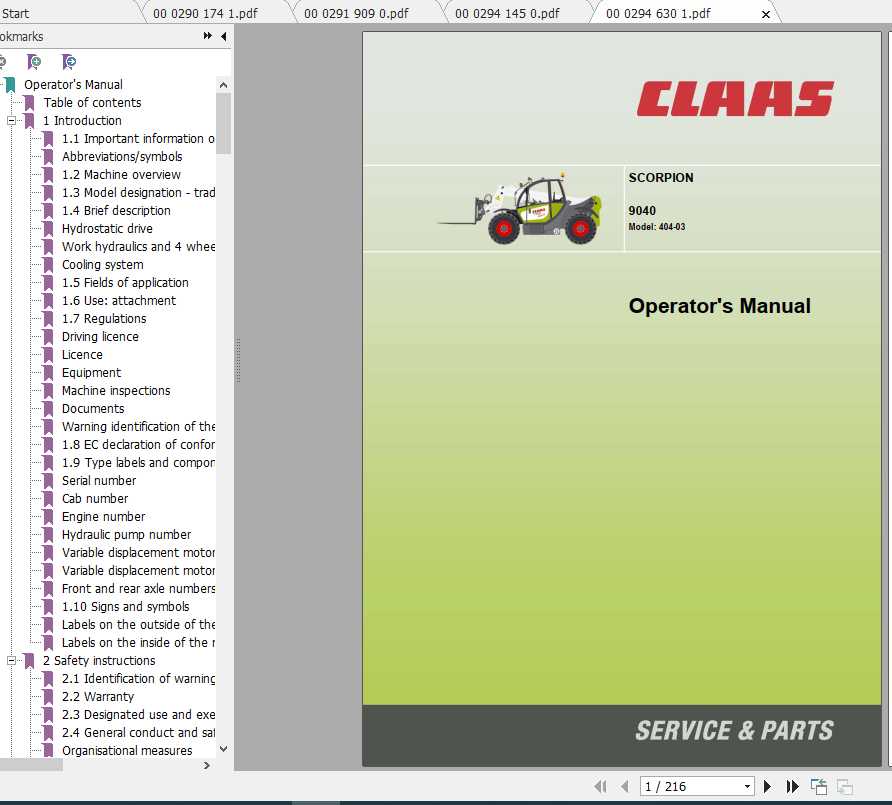
Task: Click the delete bookmark icon
Action: coord(4,62)
